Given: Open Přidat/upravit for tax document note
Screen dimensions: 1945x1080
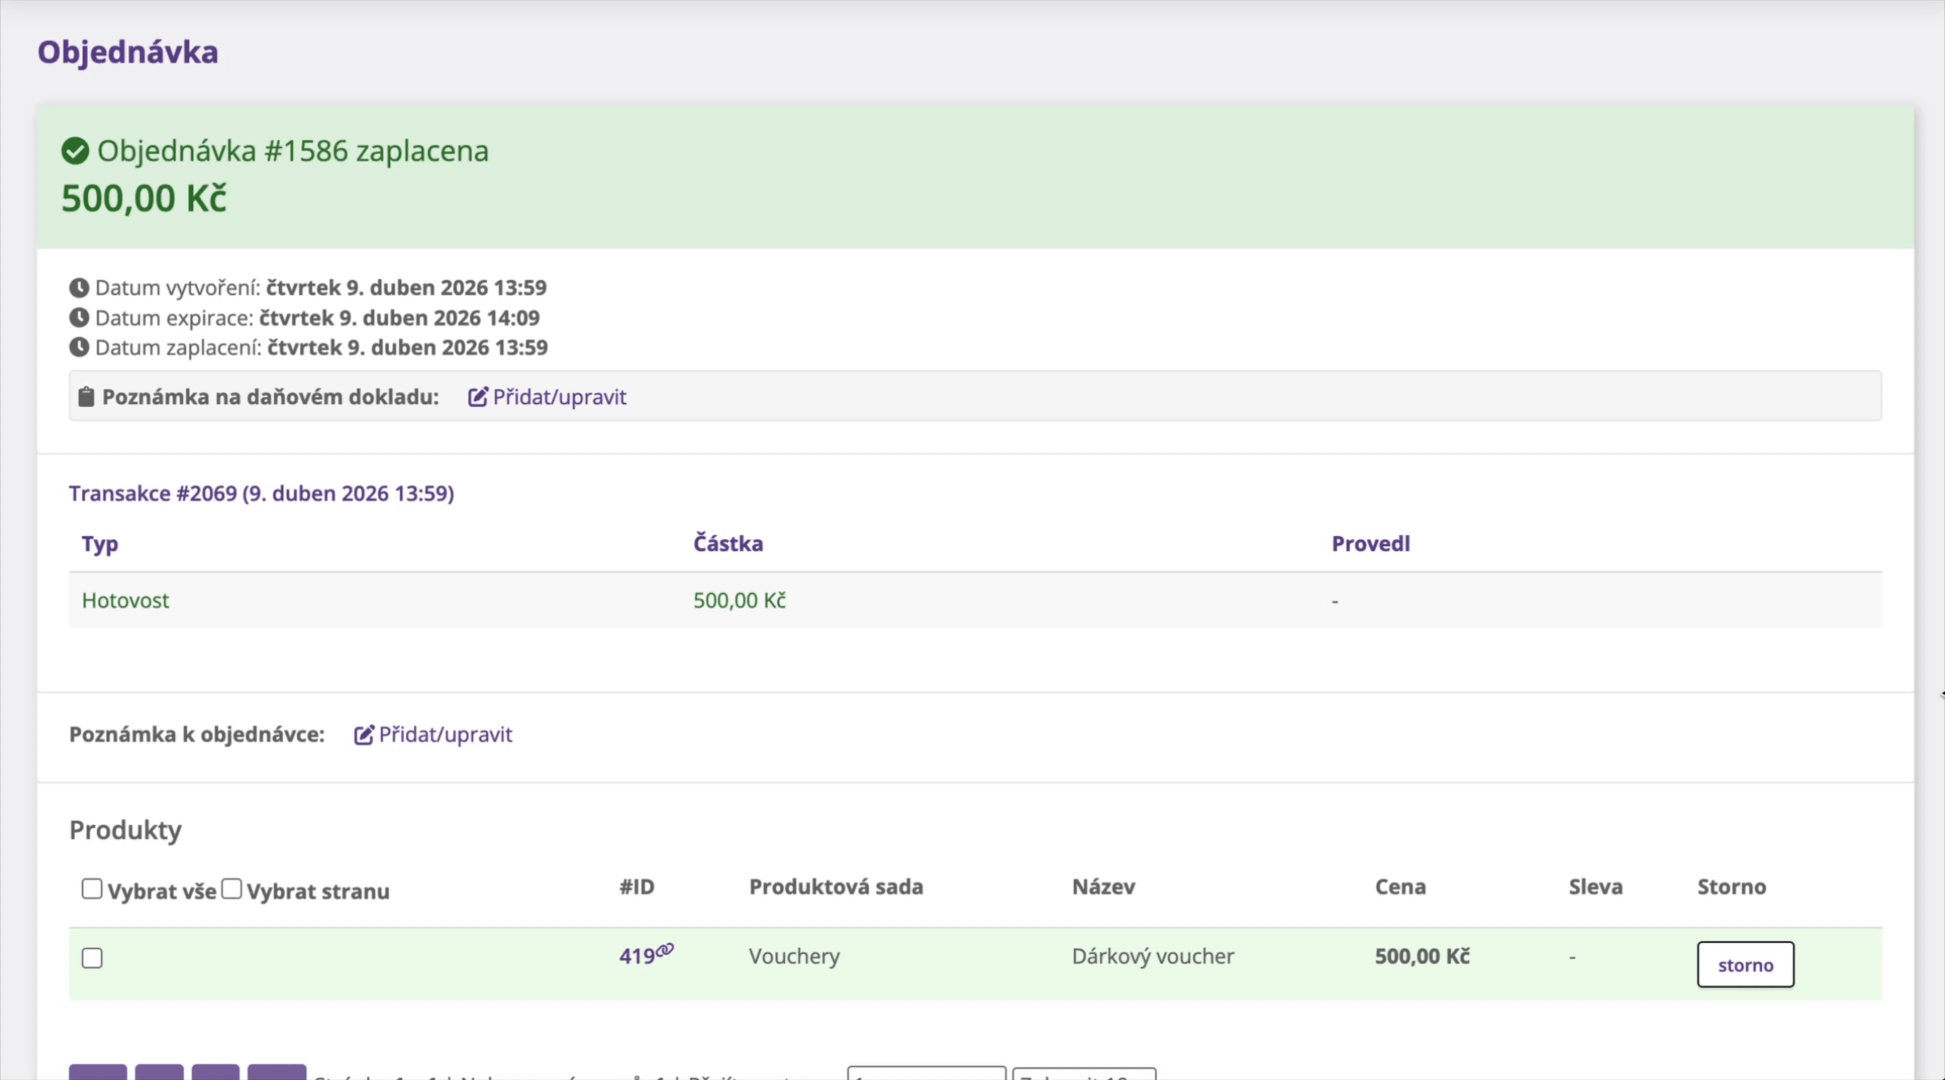Looking at the screenshot, I should 559,397.
